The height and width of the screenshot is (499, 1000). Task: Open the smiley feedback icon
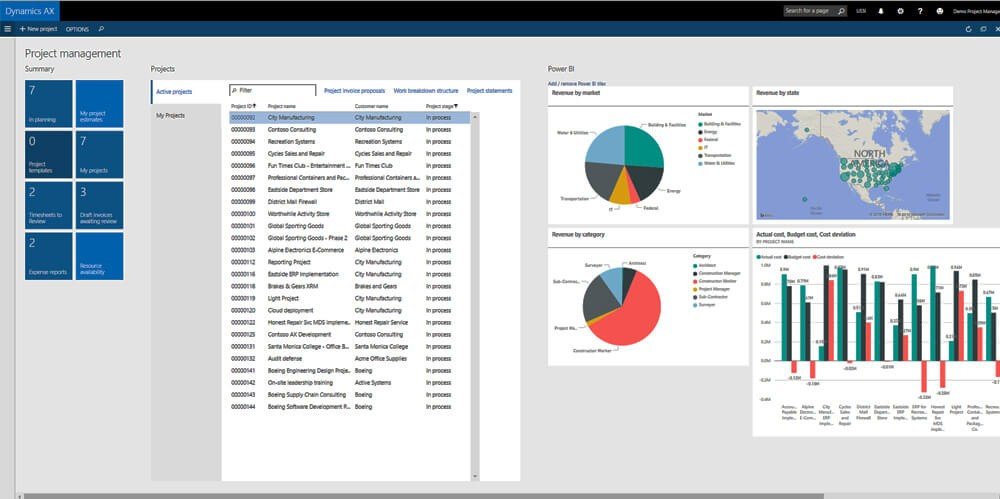939,11
